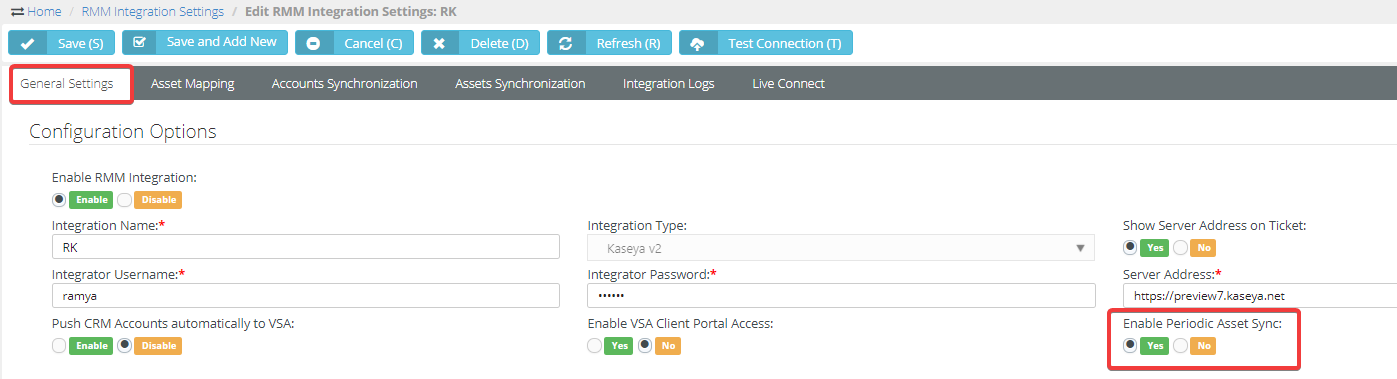The width and height of the screenshot is (1397, 379).
Task: Click the Refresh arrows icon
Action: (565, 44)
